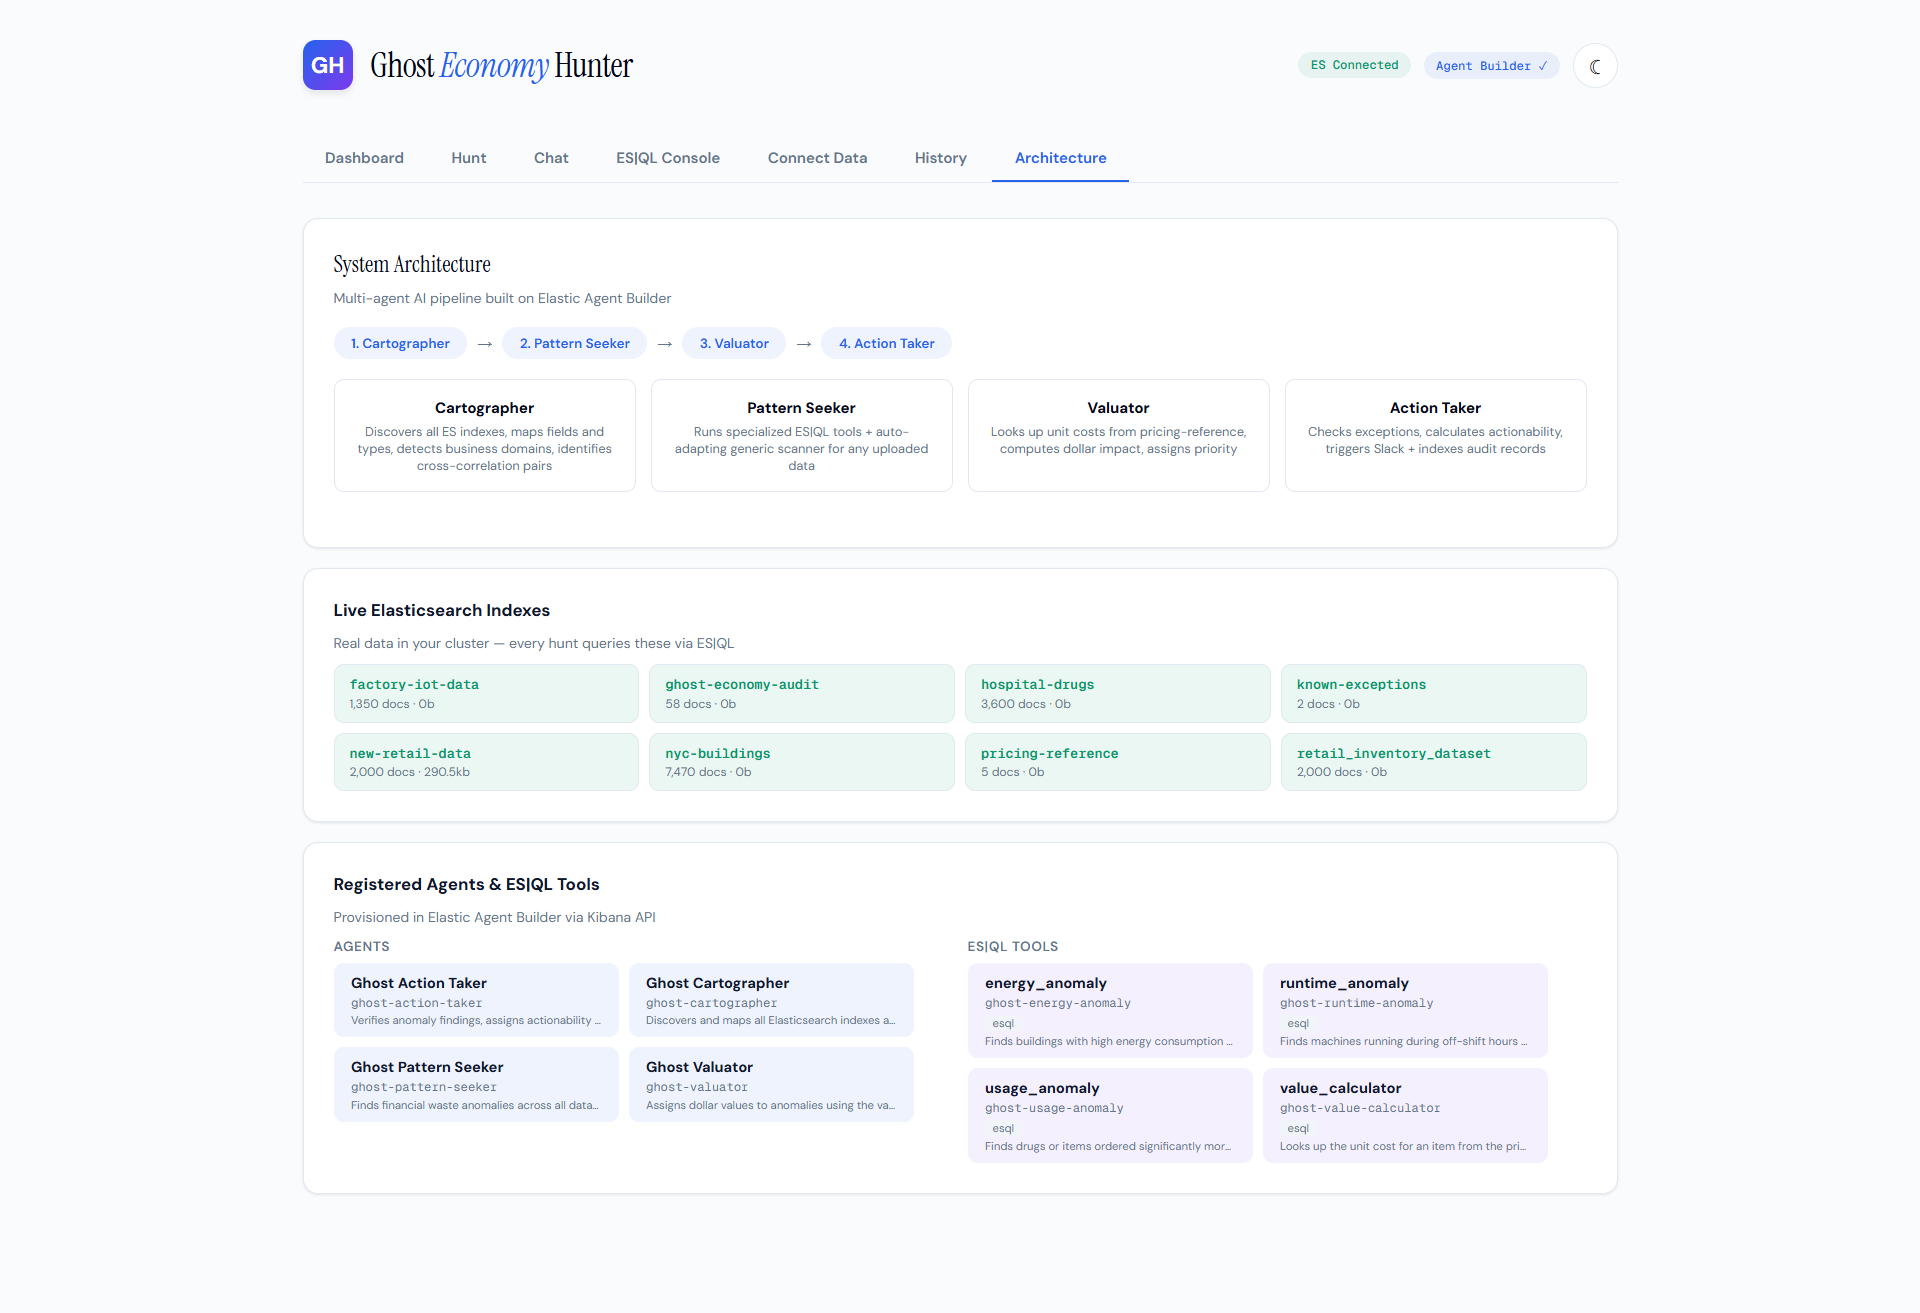Open the Pattern Seeker description card
This screenshot has width=1920, height=1313.
(801, 435)
